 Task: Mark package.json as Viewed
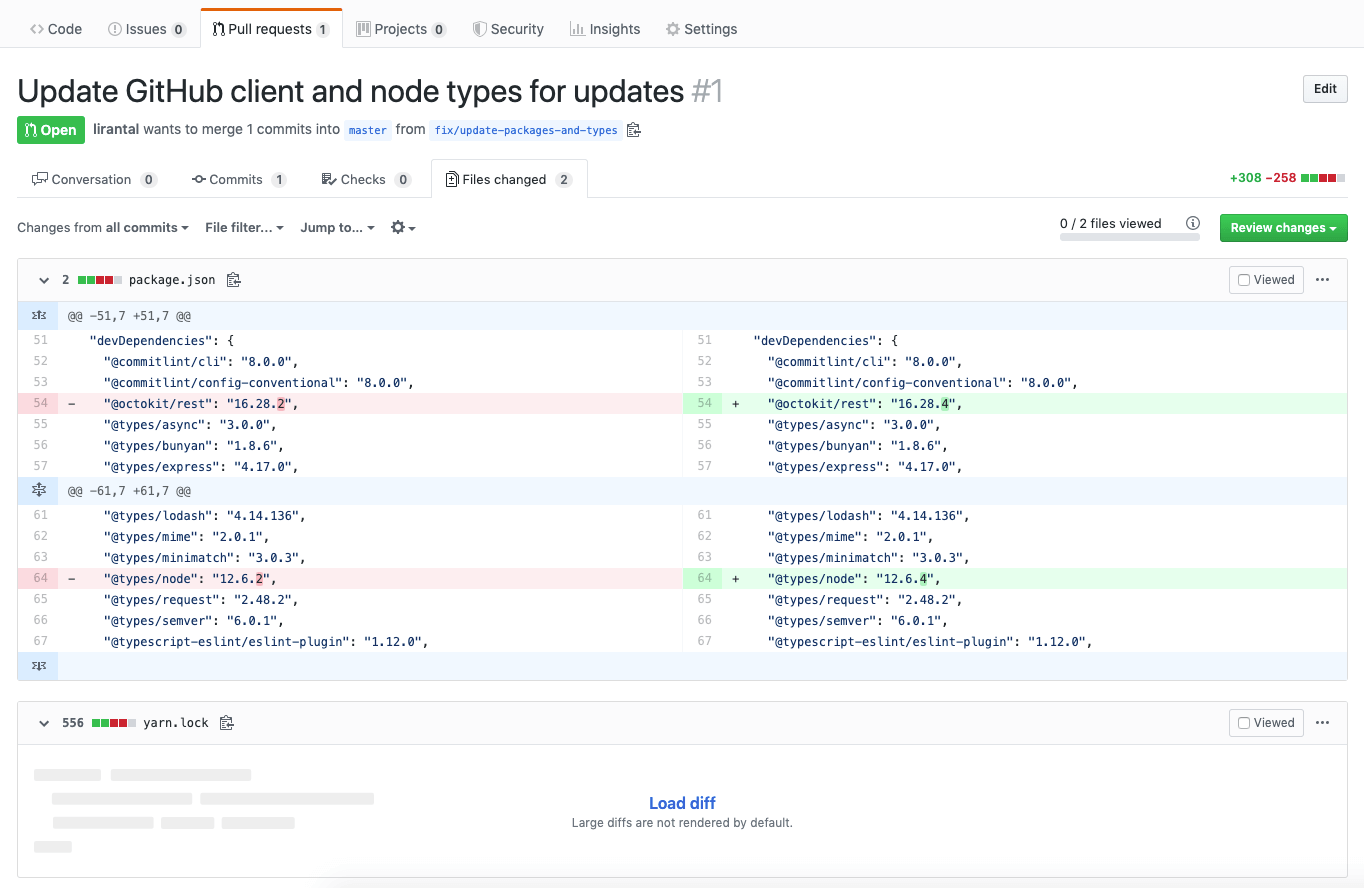click(x=1266, y=280)
